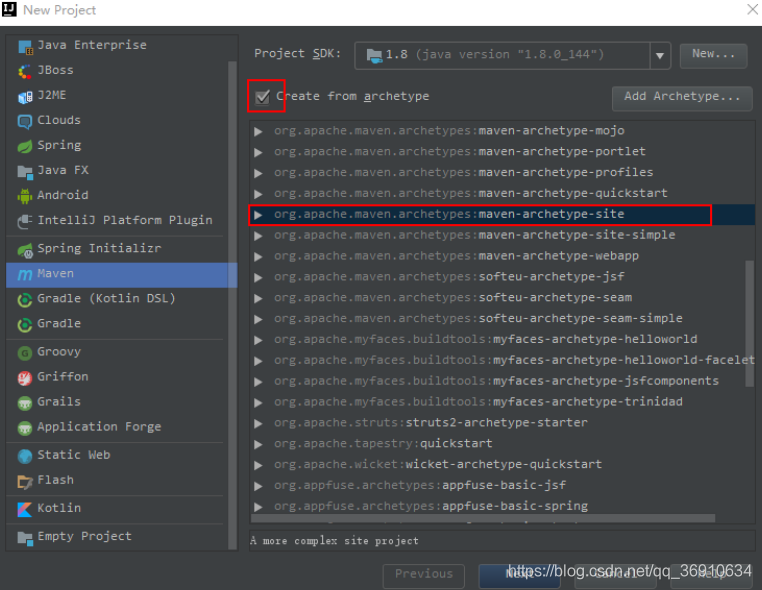Choose the Spring Initializr icon
This screenshot has height=590, width=762.
coord(25,249)
